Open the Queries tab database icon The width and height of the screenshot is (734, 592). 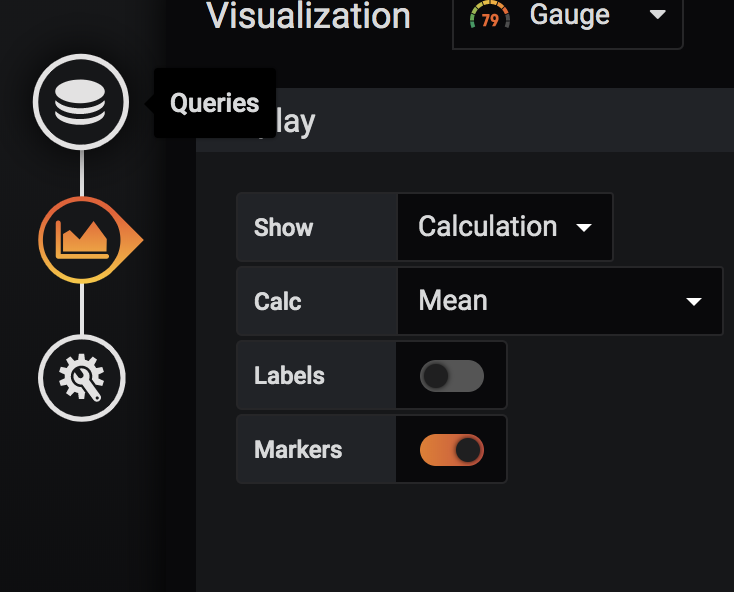(x=81, y=103)
